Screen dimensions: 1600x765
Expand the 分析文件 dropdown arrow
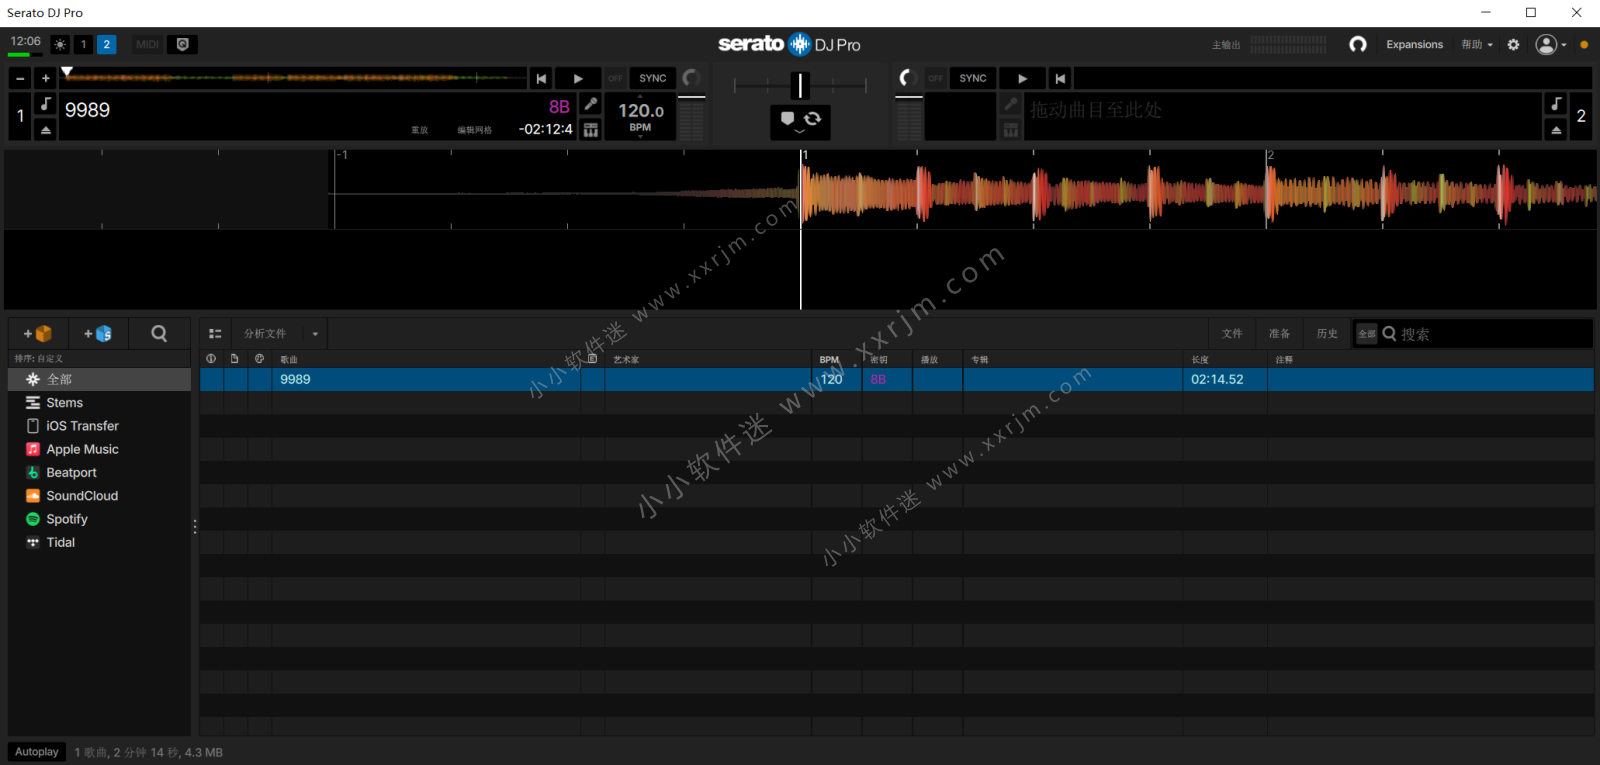(315, 334)
